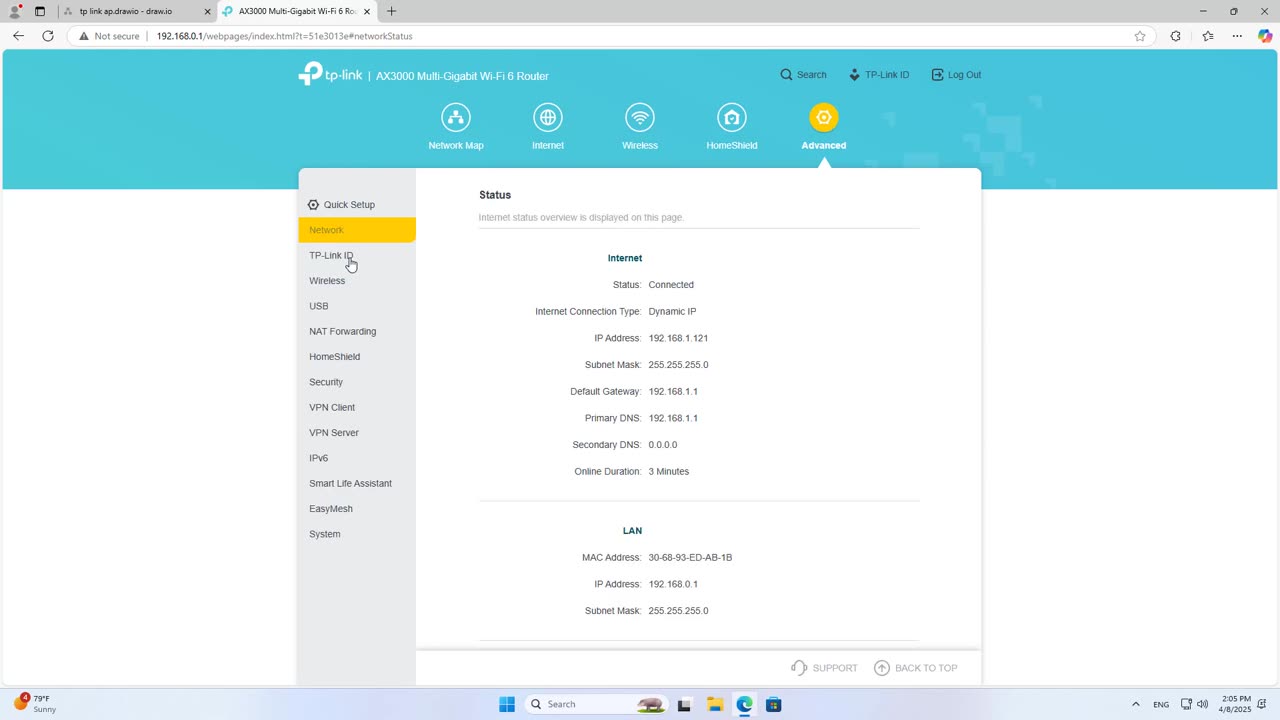This screenshot has width=1280, height=720.
Task: Open the tab actions menu icon
Action: pos(40,11)
